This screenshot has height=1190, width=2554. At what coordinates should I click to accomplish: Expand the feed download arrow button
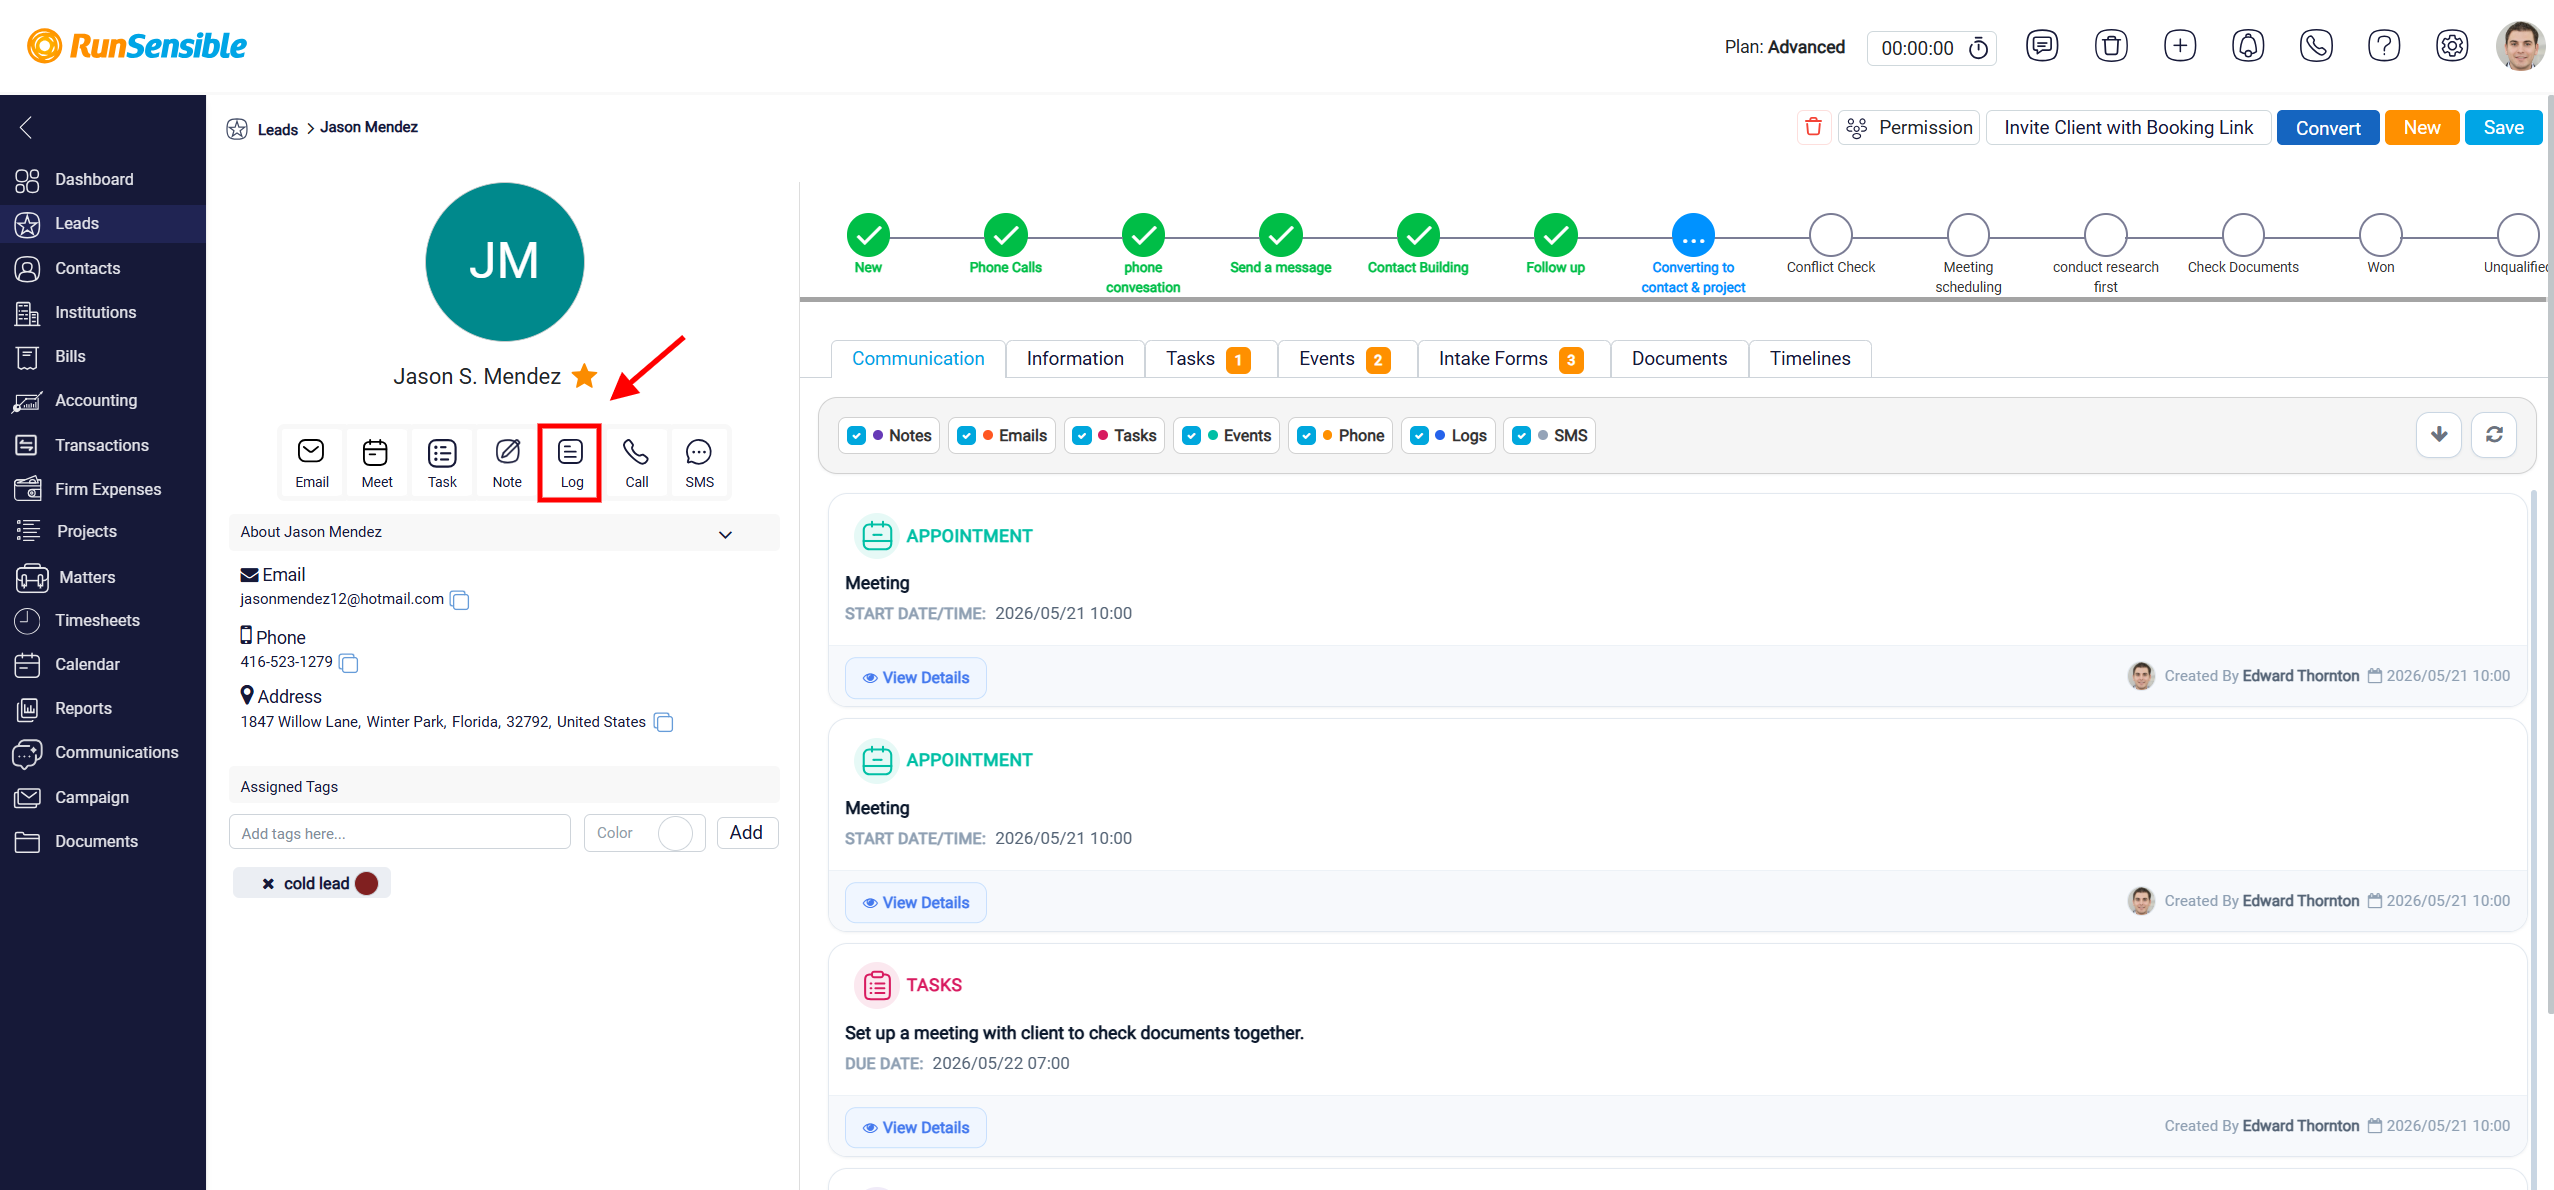coord(2438,435)
